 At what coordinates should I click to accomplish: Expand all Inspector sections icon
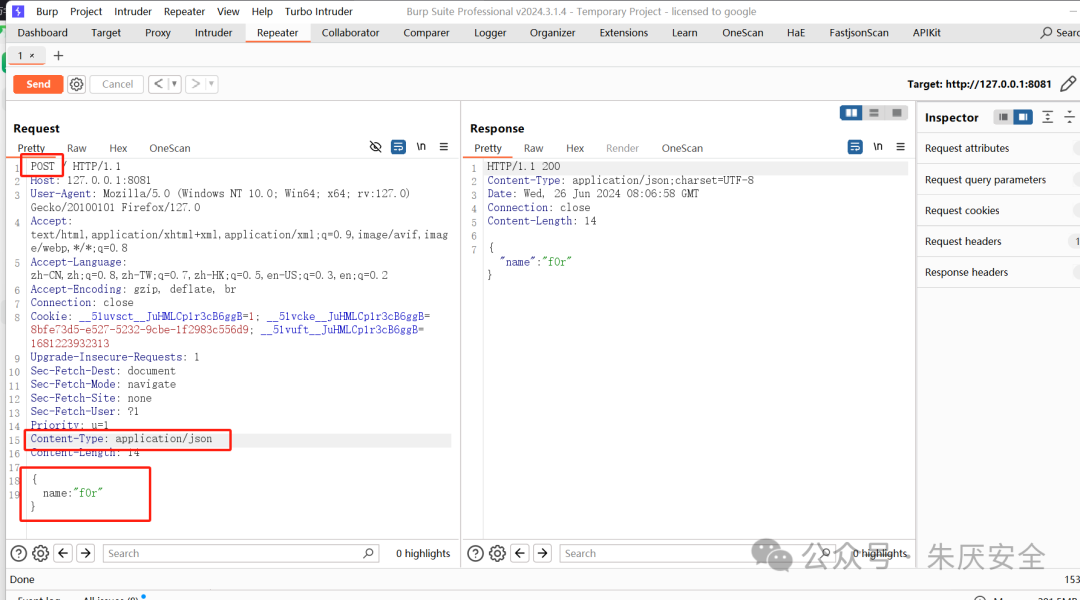[x=1048, y=117]
